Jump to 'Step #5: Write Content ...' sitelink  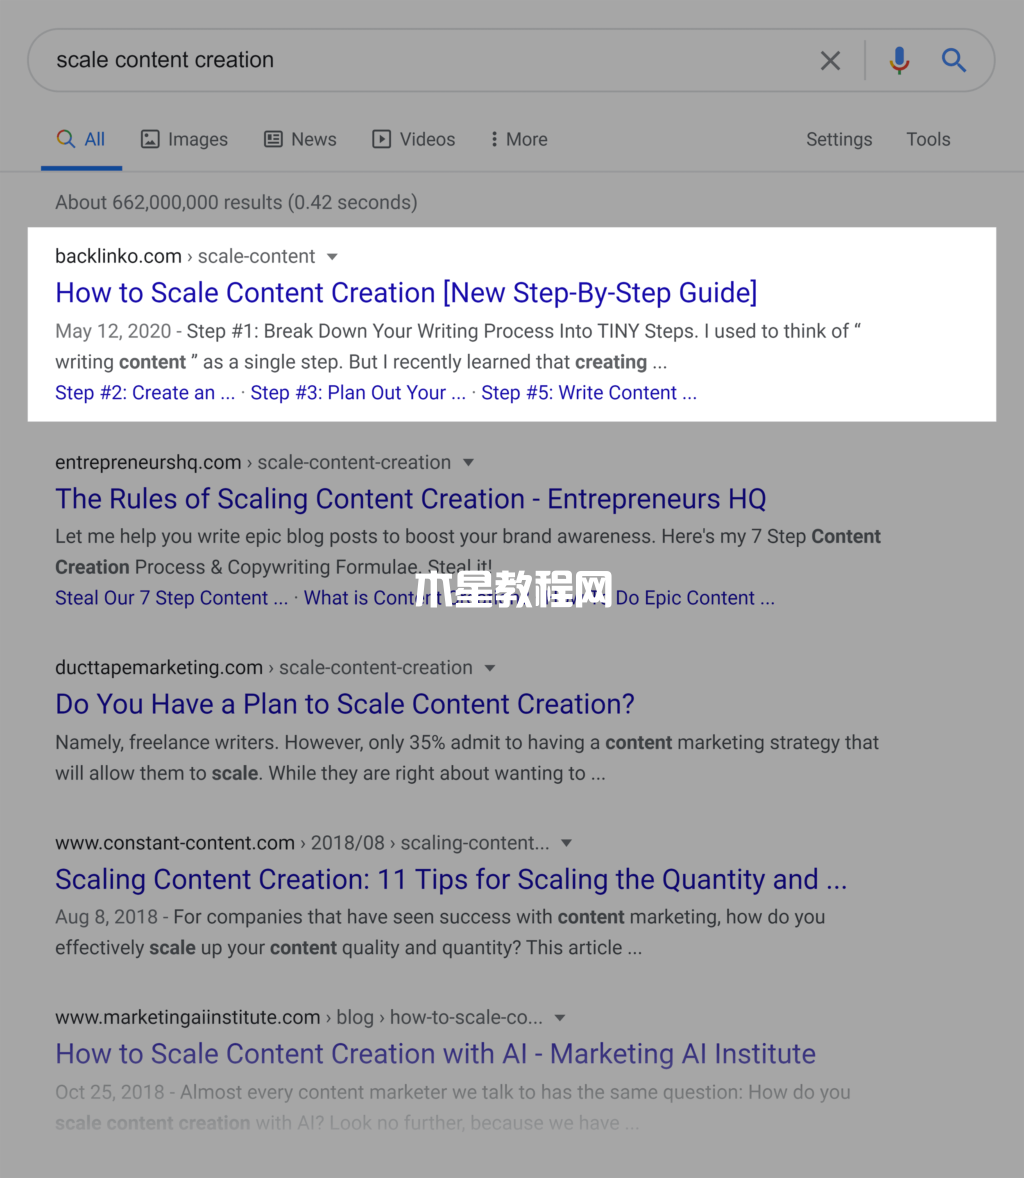(589, 393)
